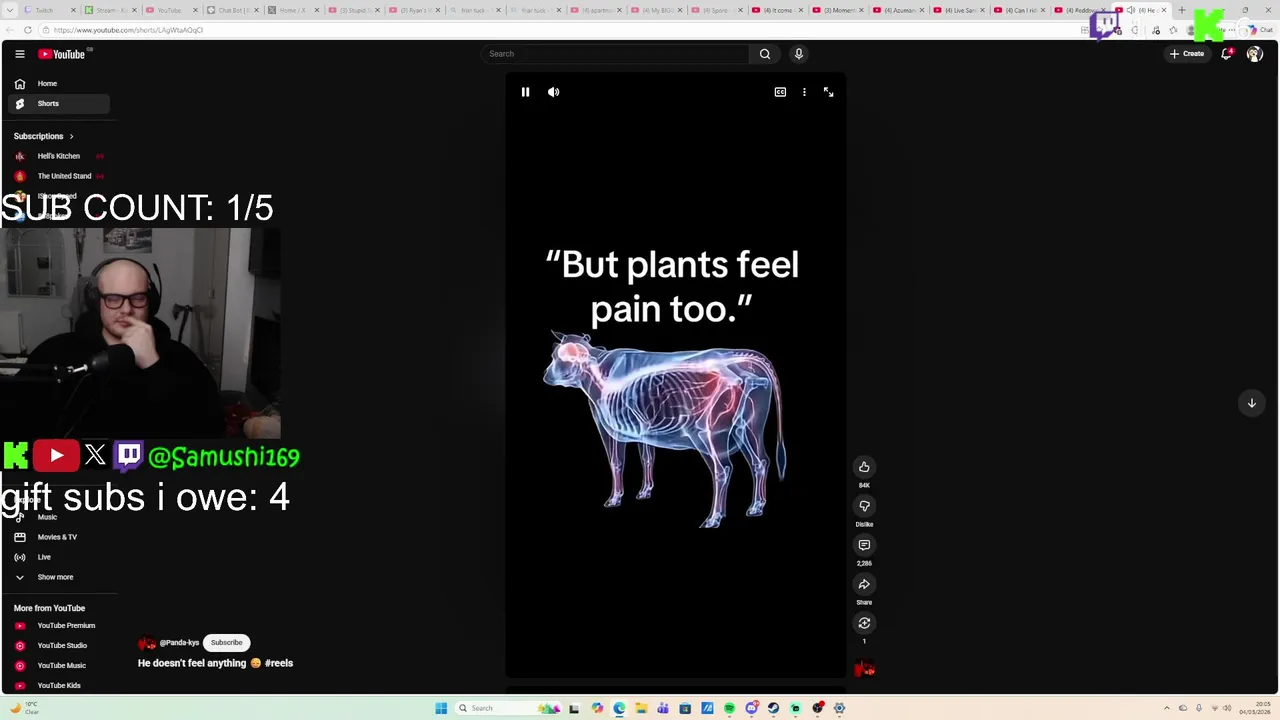Go to the YouTube logo homepage
Screen dimensions: 1280x720
[x=61, y=54]
